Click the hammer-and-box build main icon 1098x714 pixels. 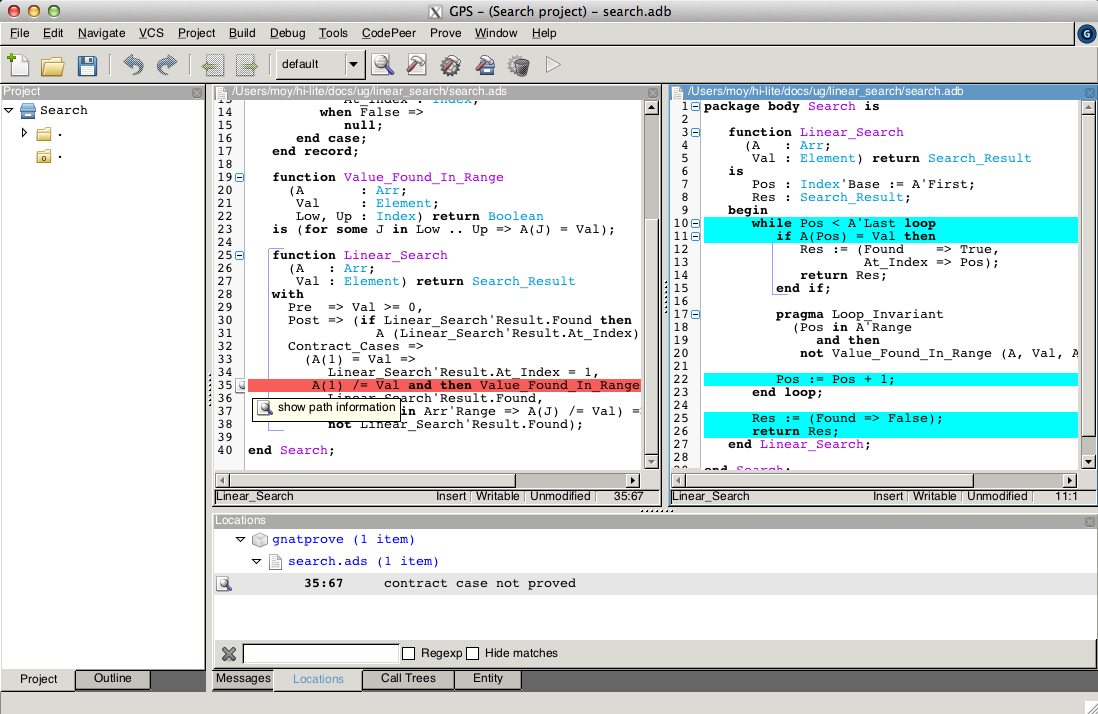click(x=485, y=65)
